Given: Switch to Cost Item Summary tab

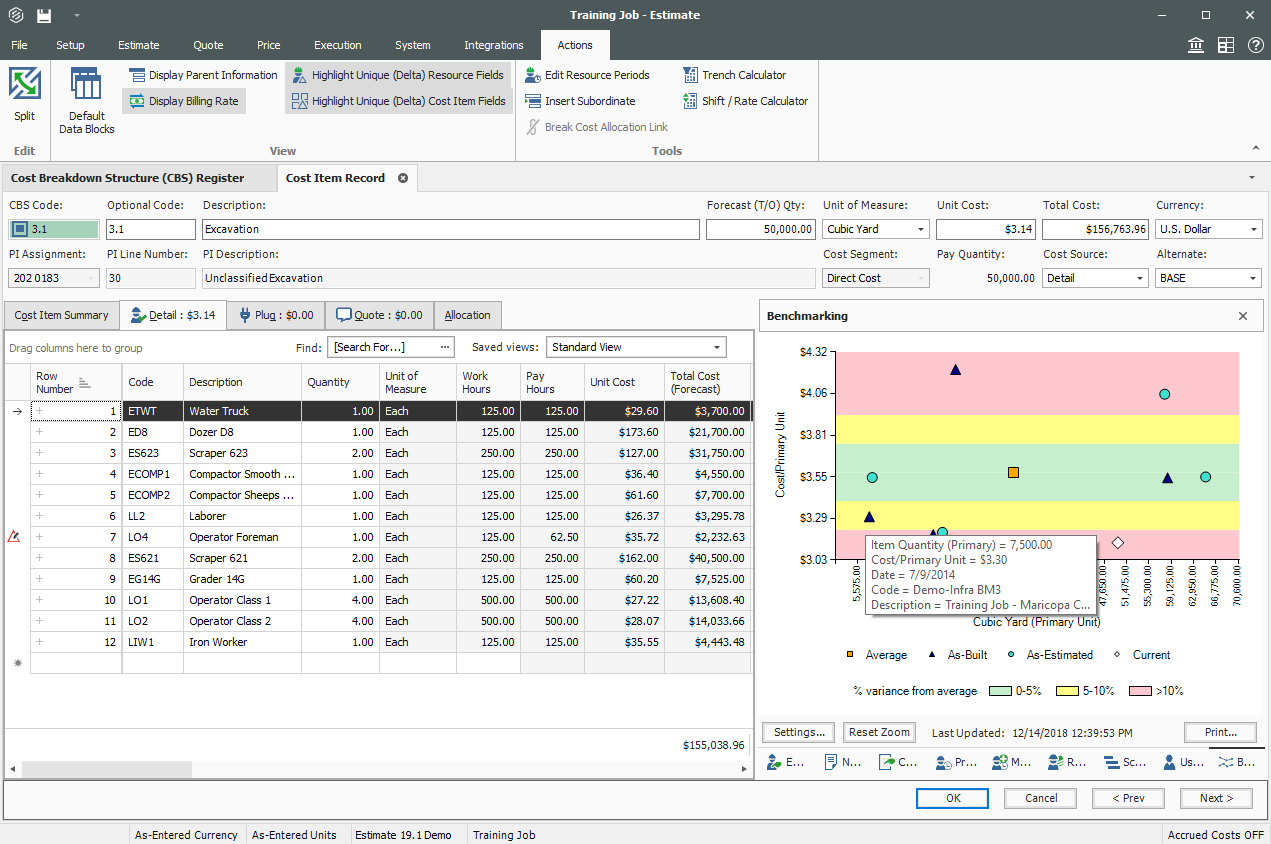Looking at the screenshot, I should coord(61,315).
